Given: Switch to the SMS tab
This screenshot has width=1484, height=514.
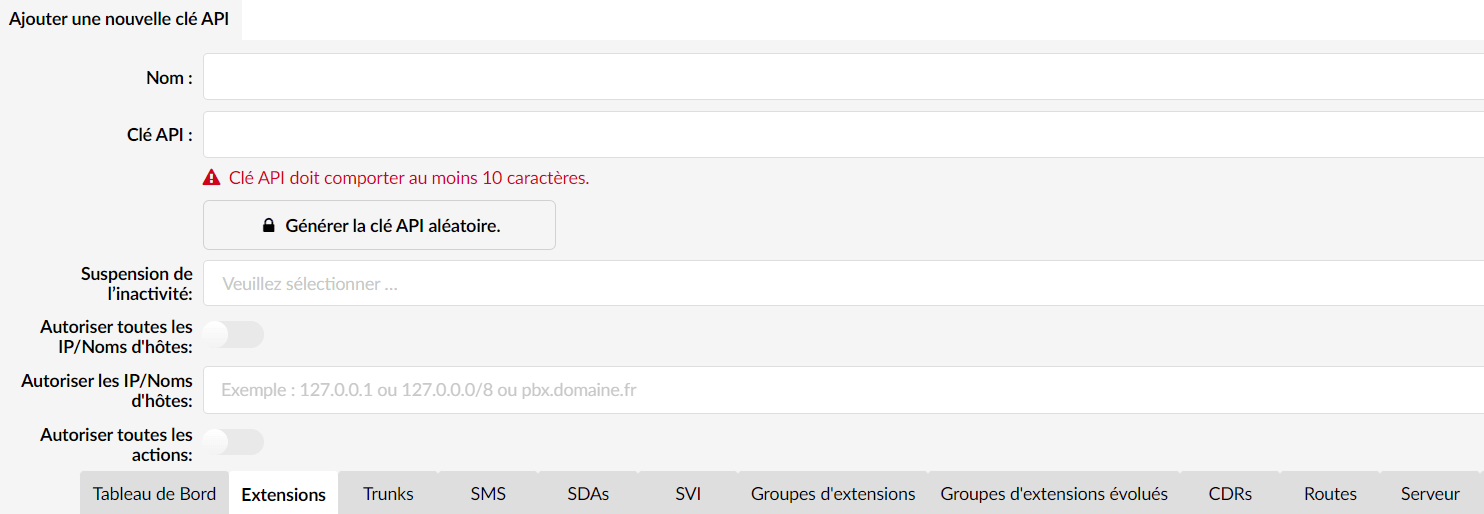Looking at the screenshot, I should click(488, 493).
